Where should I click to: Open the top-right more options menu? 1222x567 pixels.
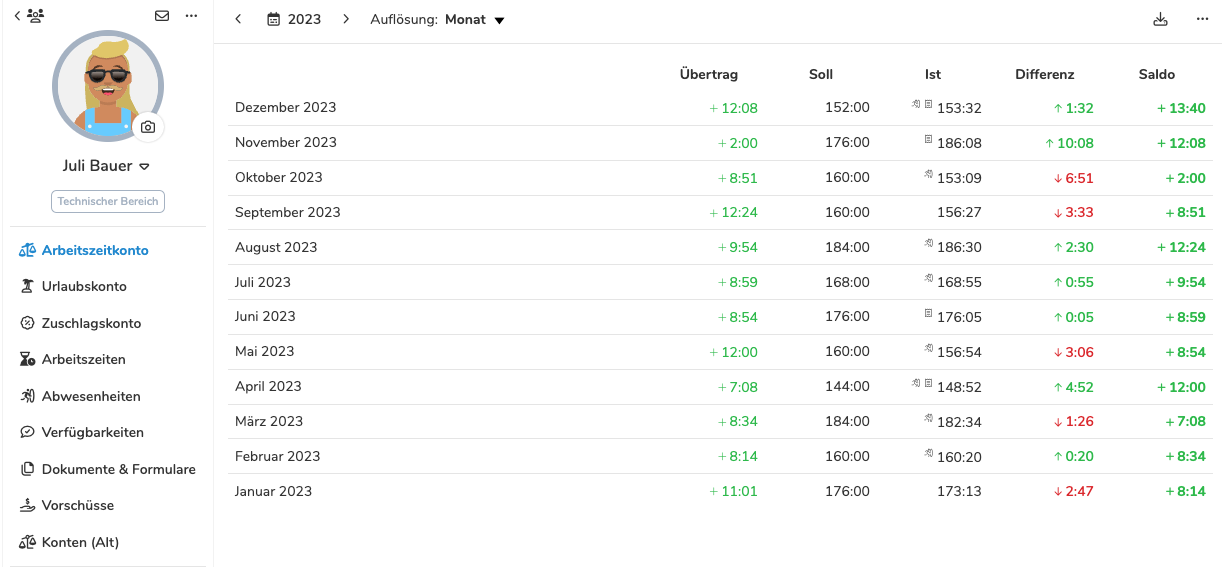click(1202, 19)
